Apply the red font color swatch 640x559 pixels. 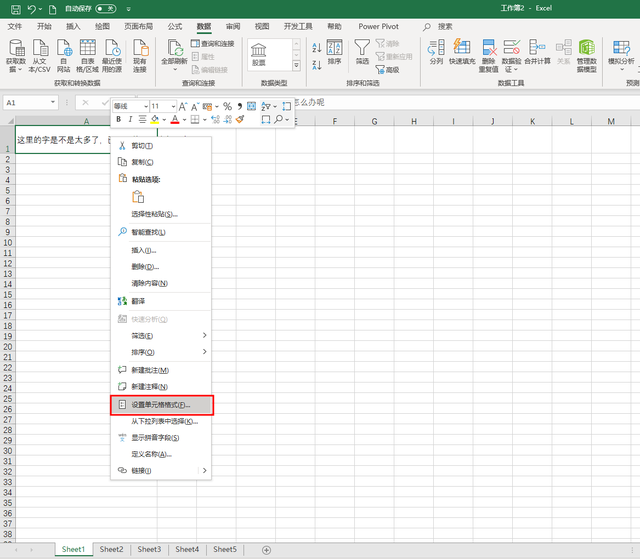pyautogui.click(x=175, y=119)
